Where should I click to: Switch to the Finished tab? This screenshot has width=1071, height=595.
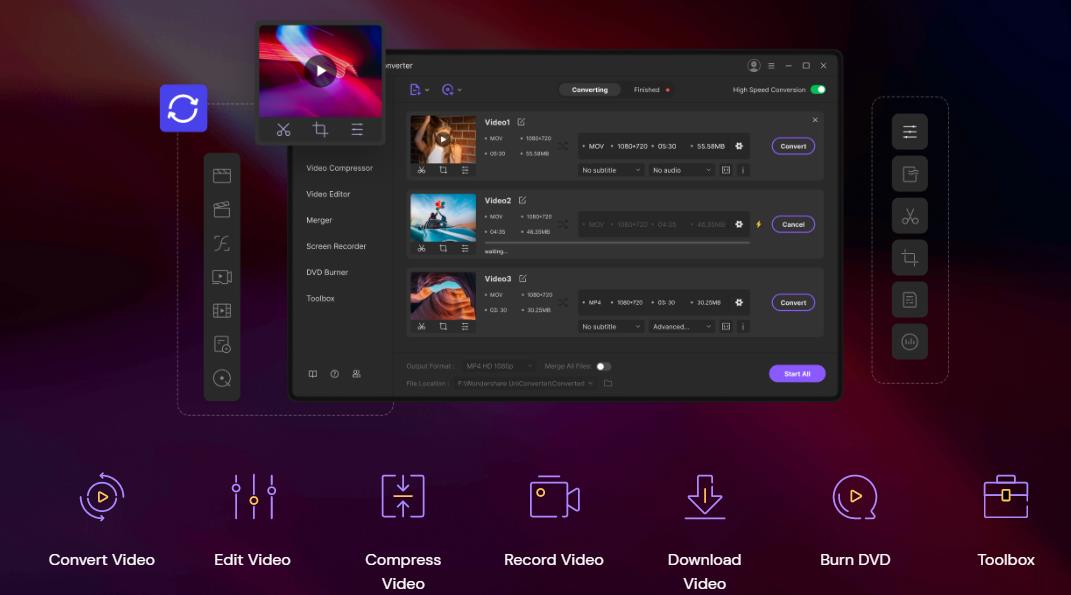point(647,90)
